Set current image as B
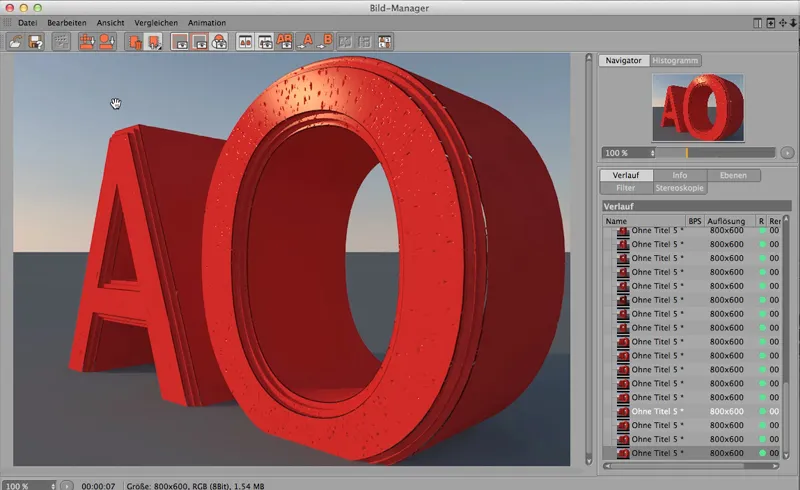The image size is (800, 490). coord(324,42)
